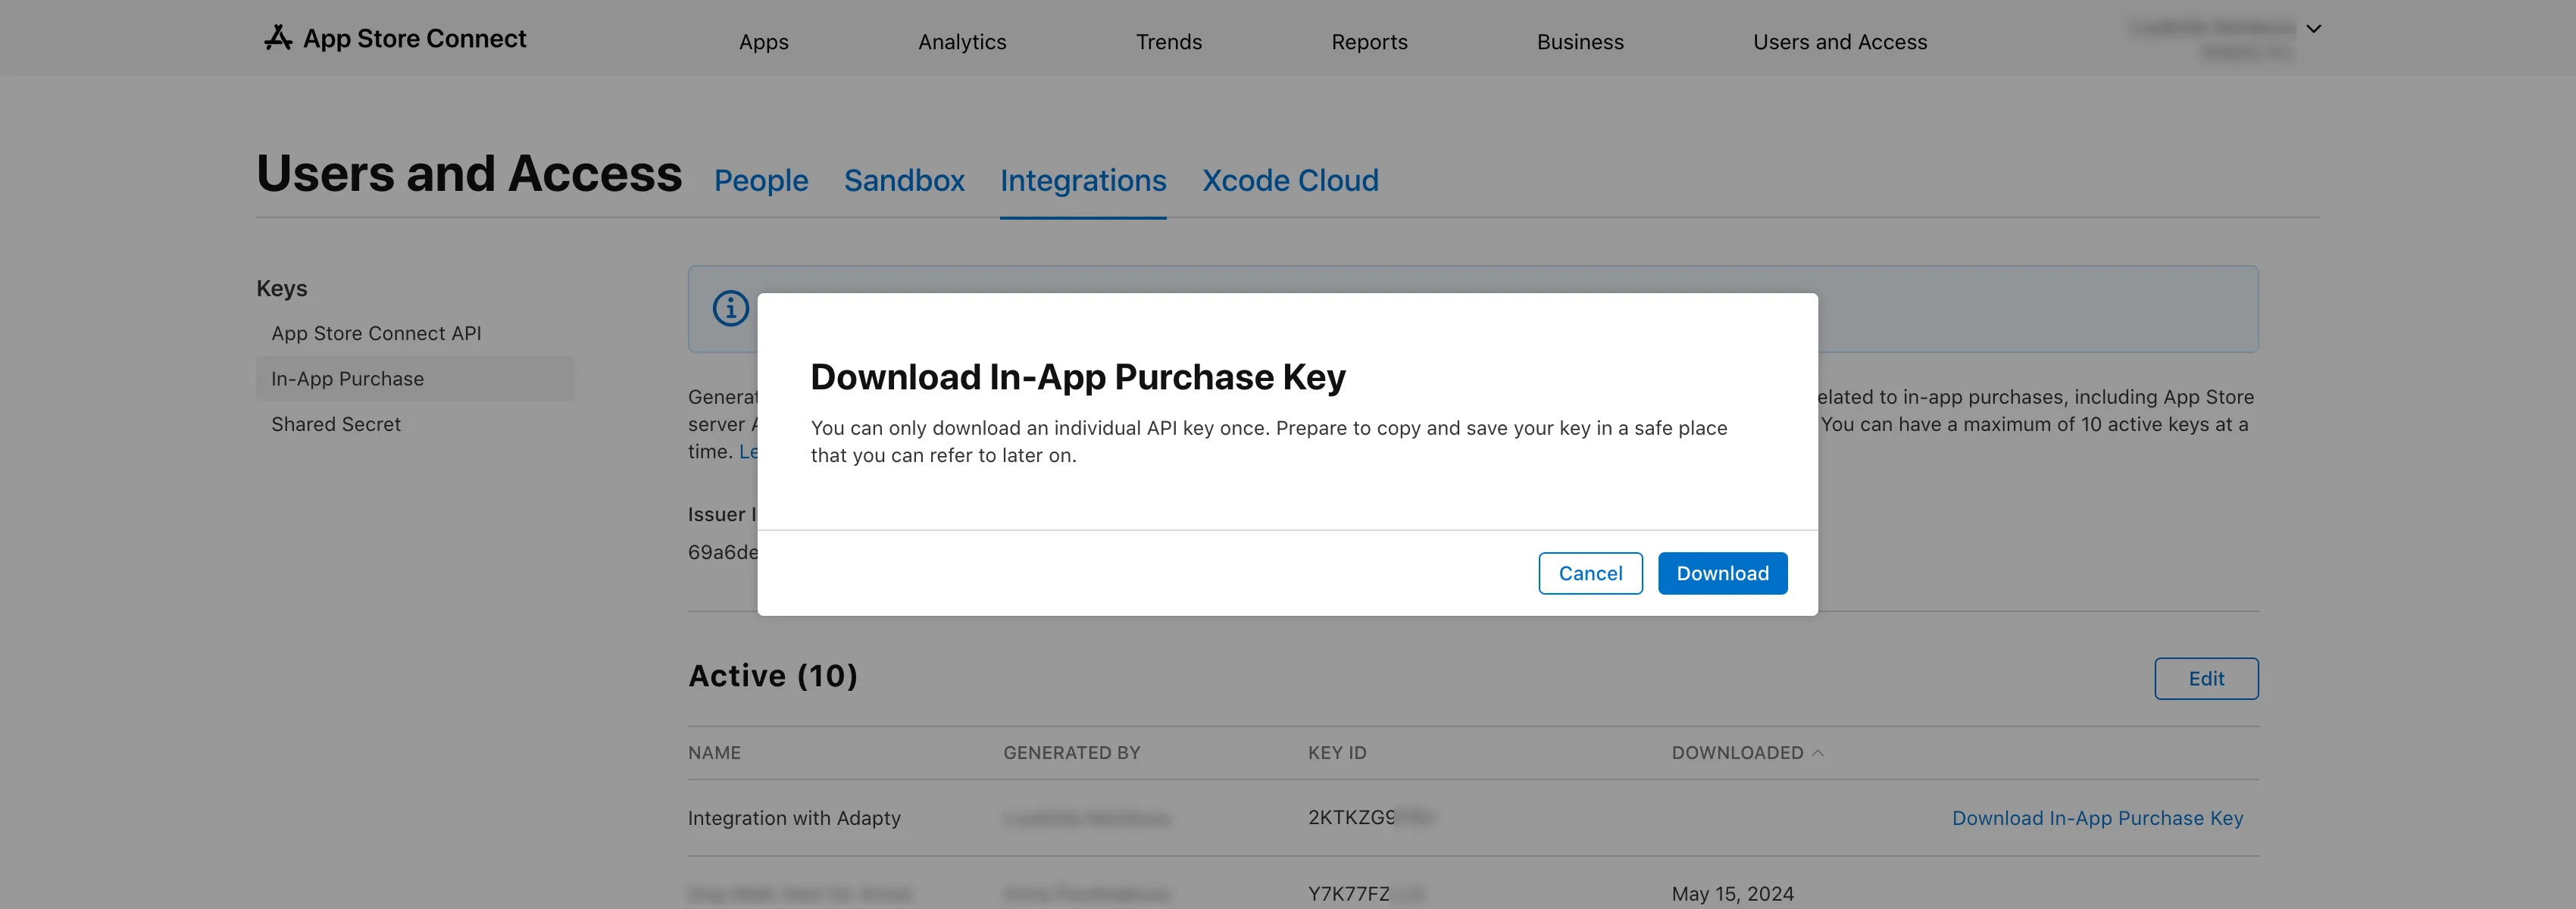Open the Business section

tap(1580, 42)
